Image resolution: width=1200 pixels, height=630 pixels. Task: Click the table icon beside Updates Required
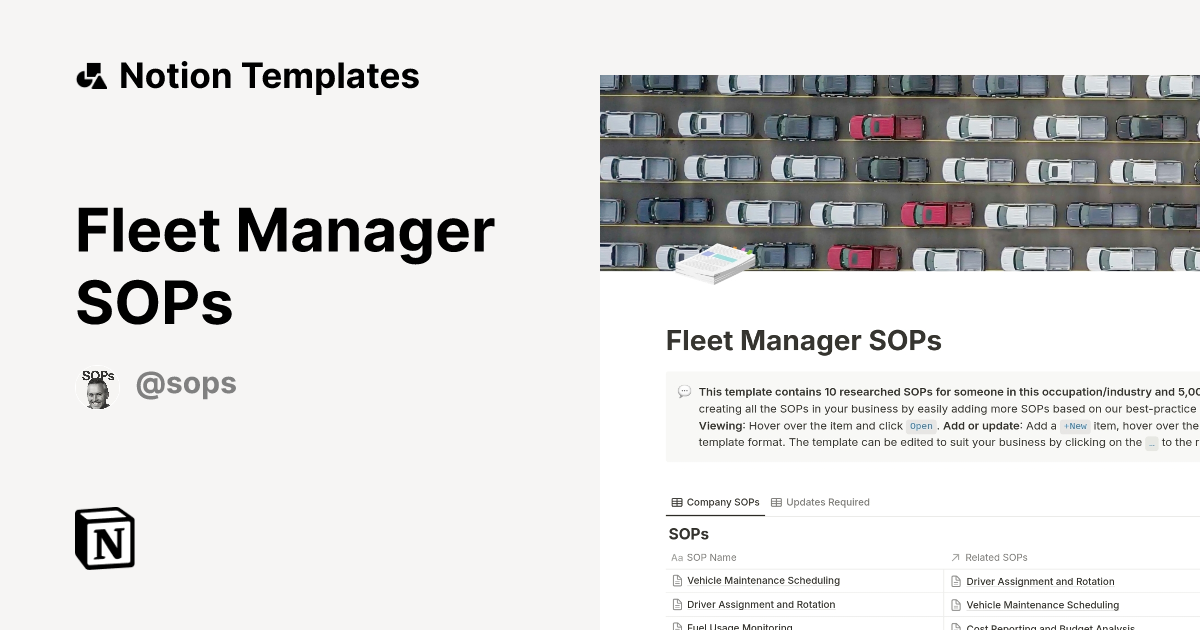(776, 502)
